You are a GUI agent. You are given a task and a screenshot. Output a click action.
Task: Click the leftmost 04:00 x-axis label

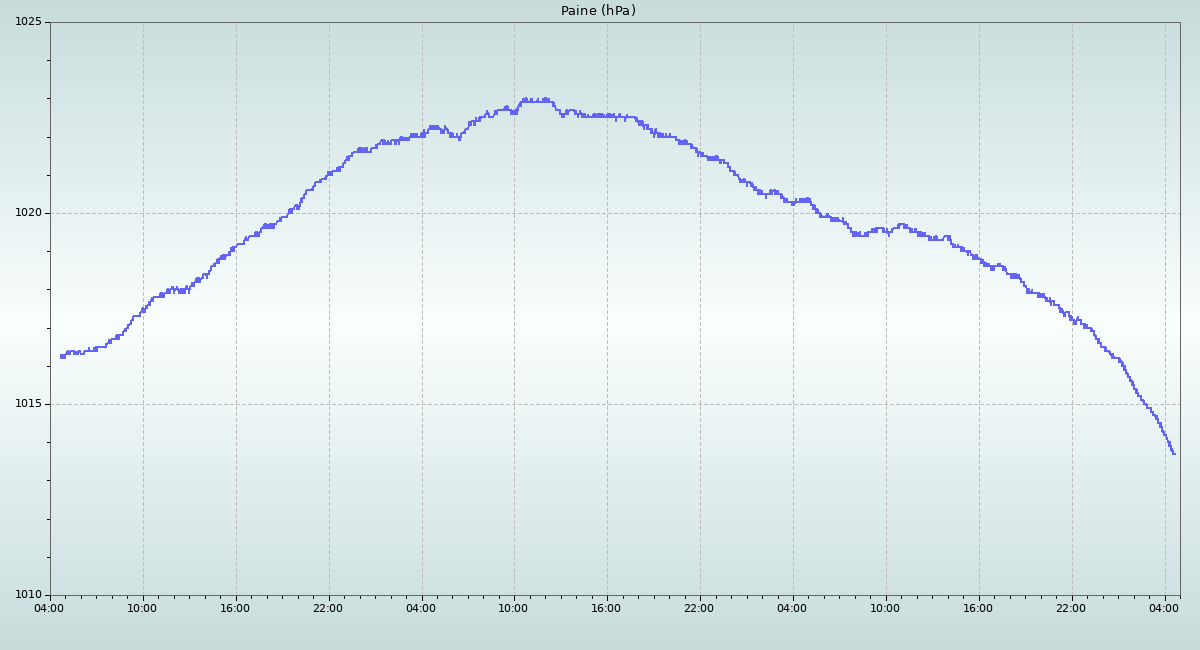[50, 607]
